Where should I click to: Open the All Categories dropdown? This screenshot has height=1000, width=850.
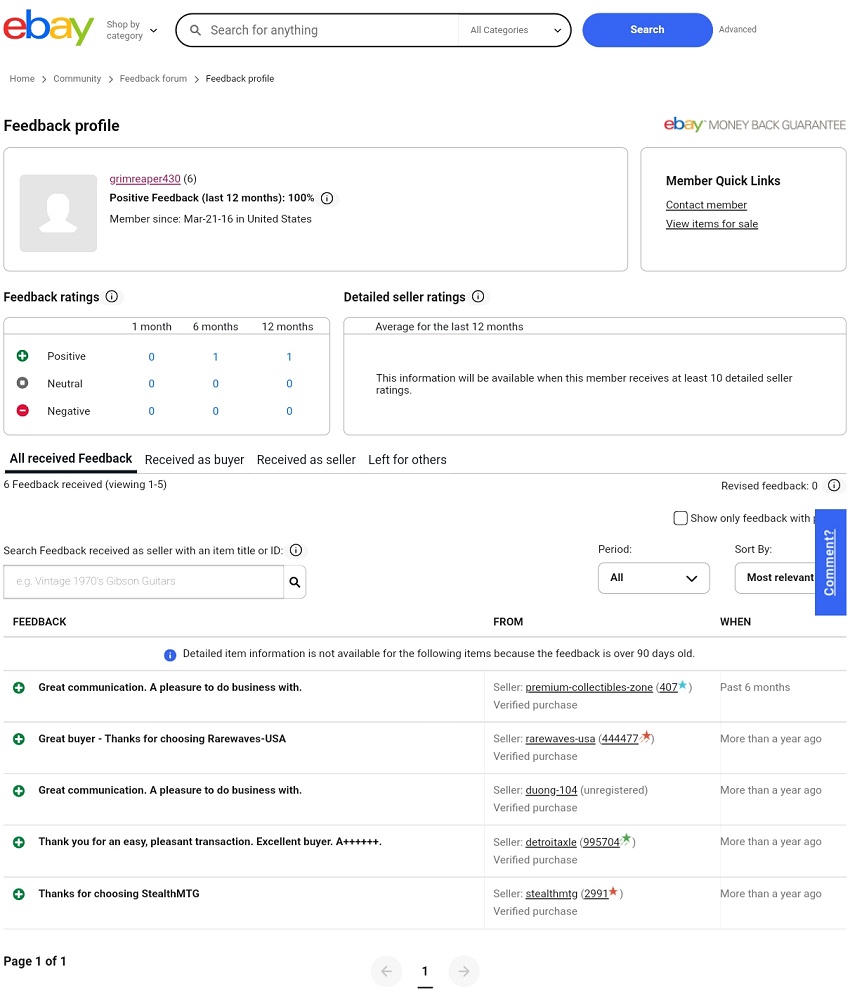(515, 30)
